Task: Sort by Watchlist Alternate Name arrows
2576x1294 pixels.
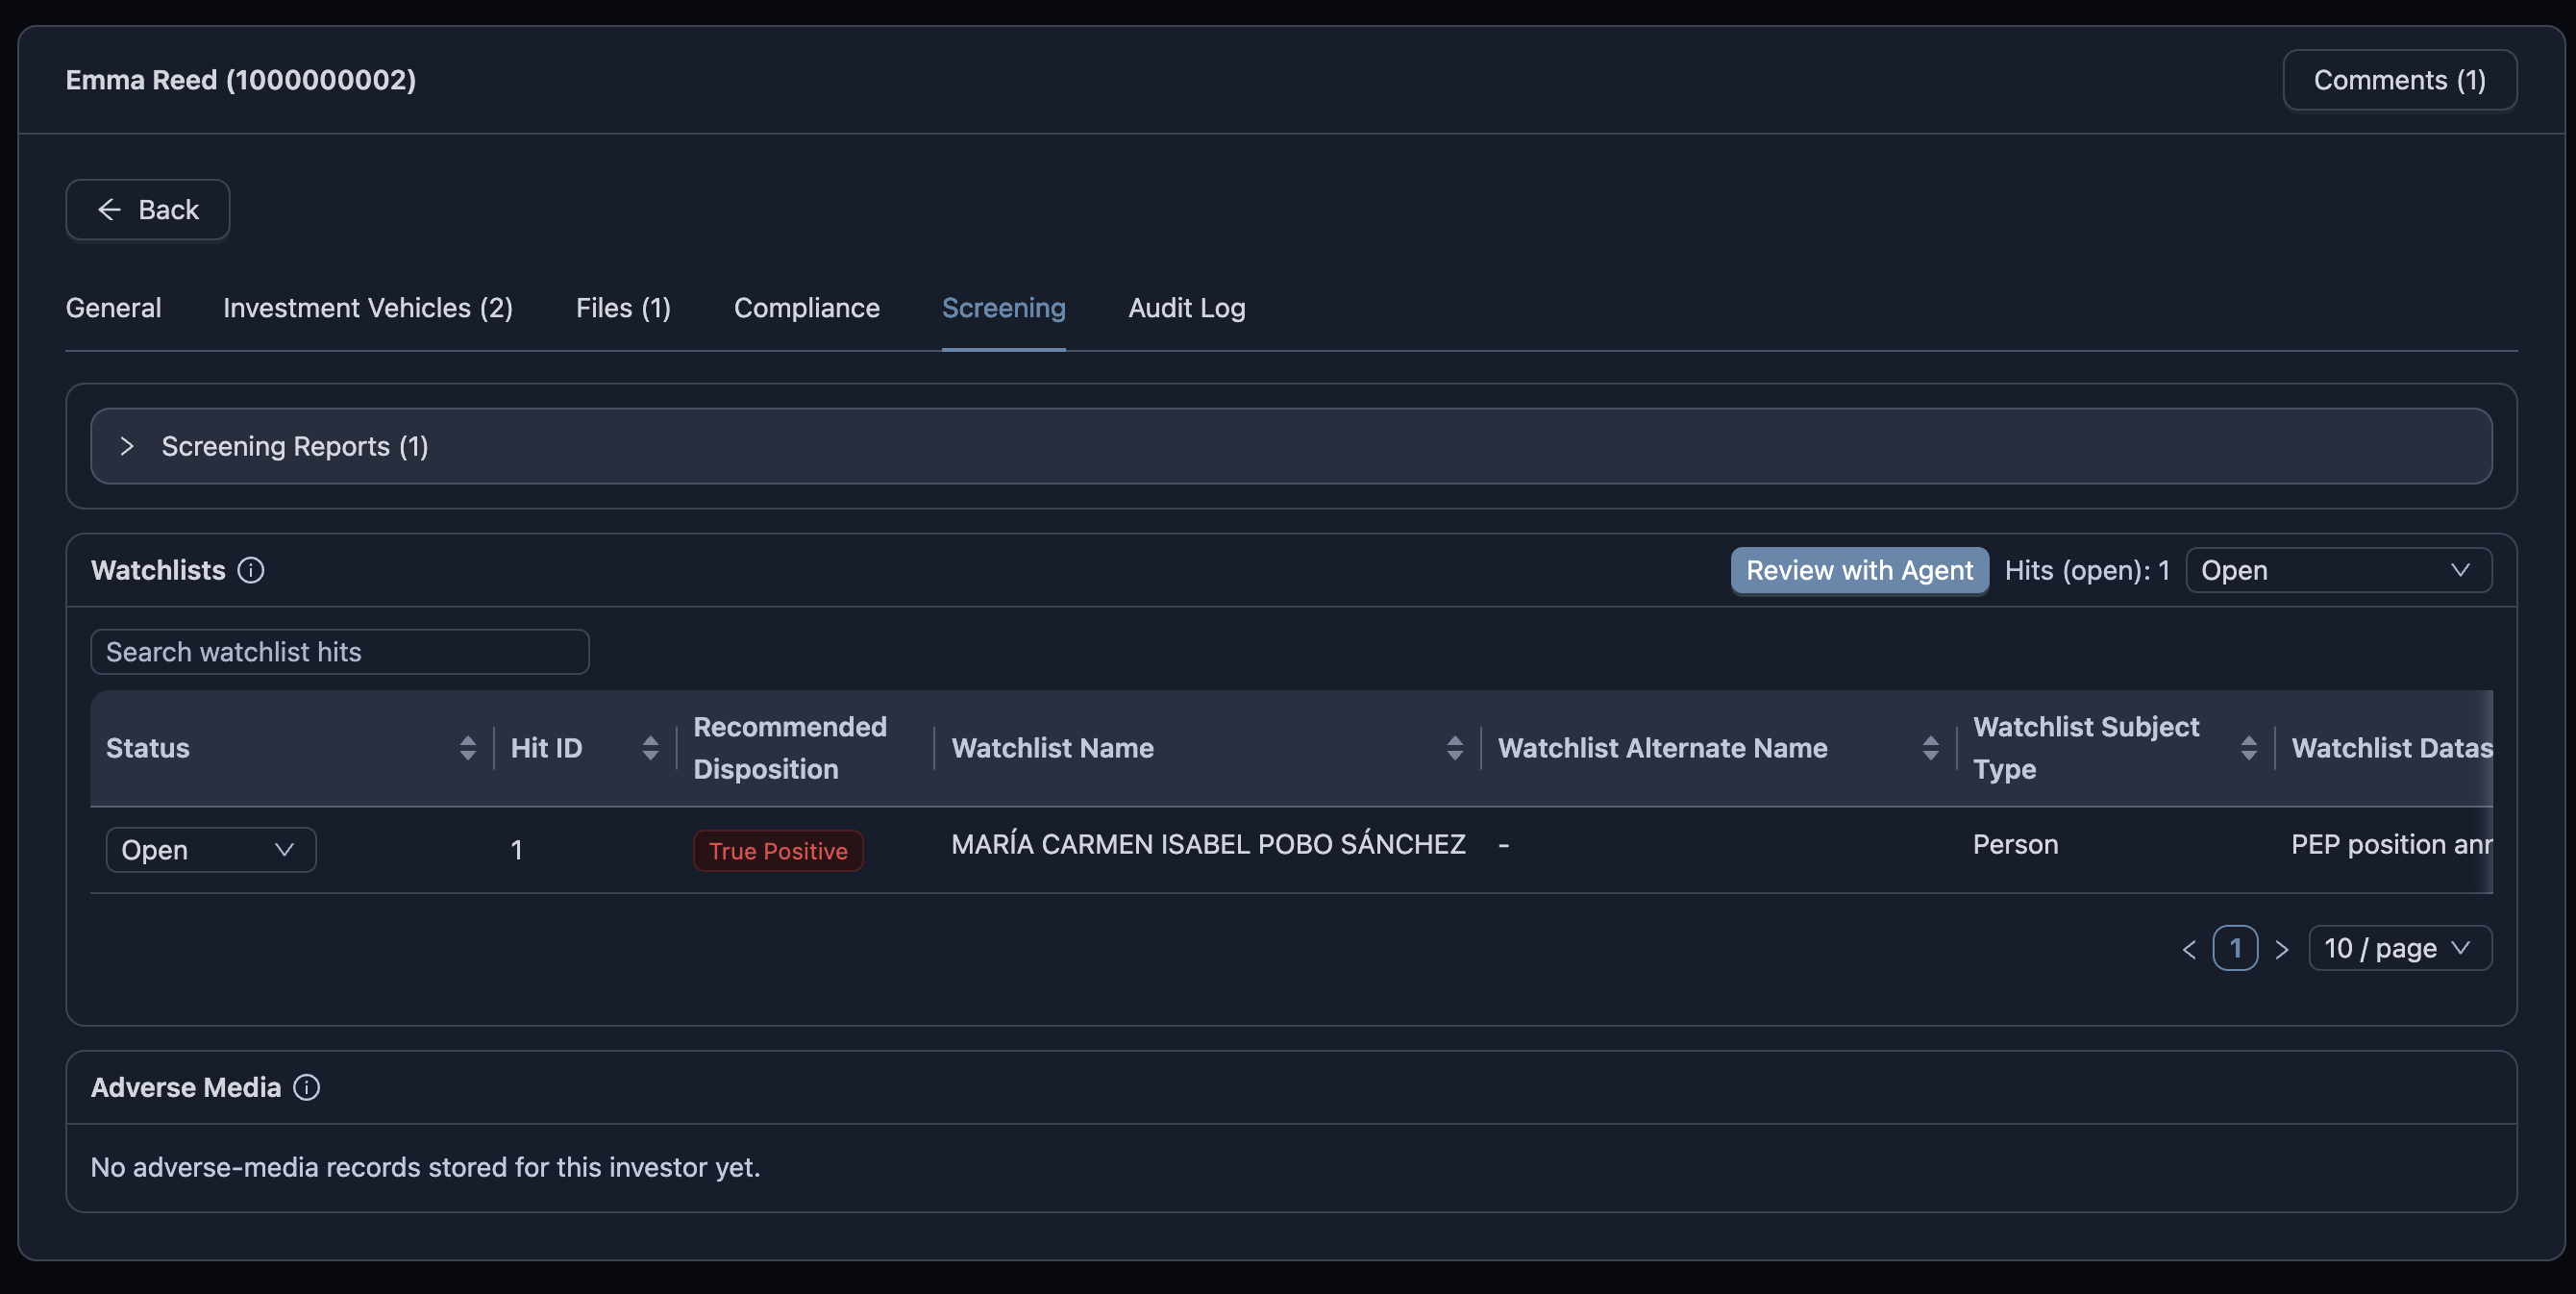Action: pos(1930,748)
